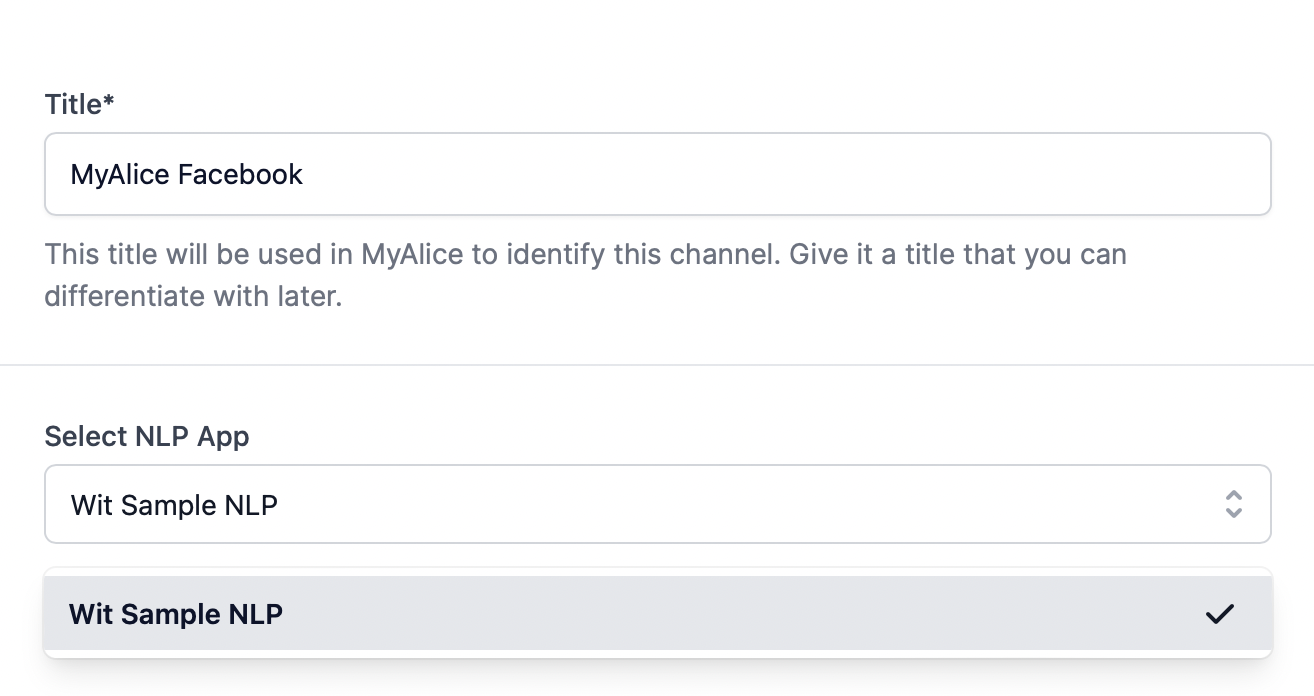Click the up-down chevron icon in NLP dropdown
This screenshot has width=1314, height=696.
click(1233, 504)
